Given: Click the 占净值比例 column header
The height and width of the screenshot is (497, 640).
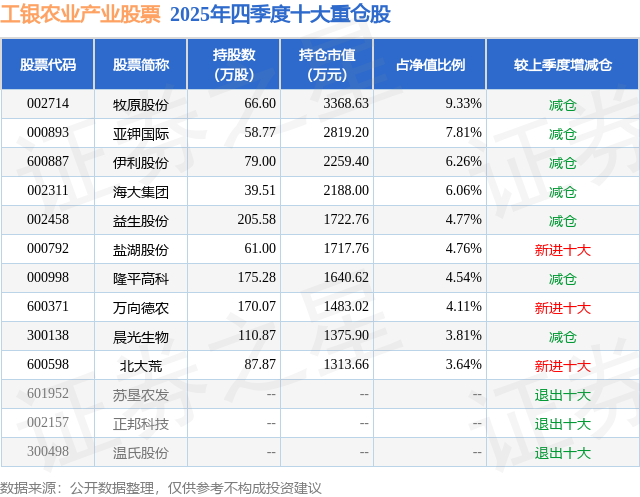Looking at the screenshot, I should pos(430,64).
